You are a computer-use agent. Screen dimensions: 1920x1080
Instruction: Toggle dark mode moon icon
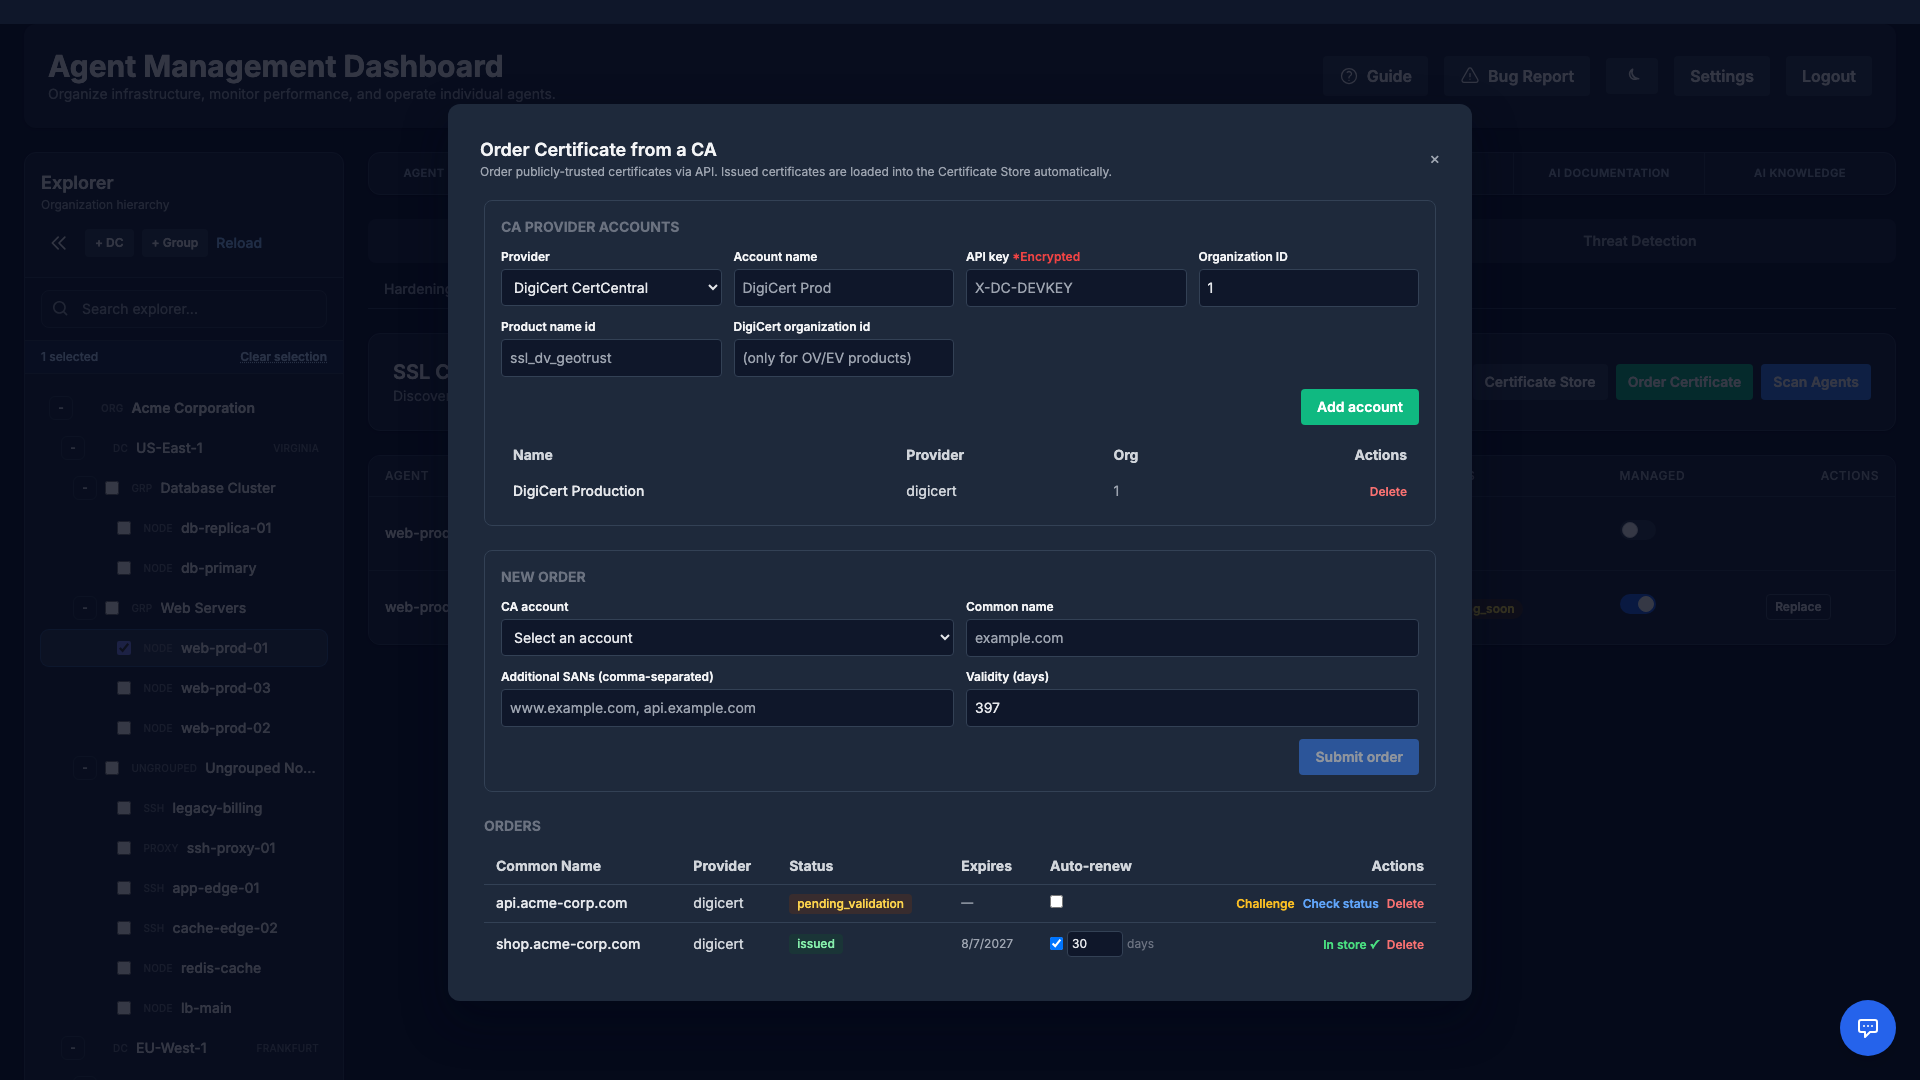click(x=1632, y=76)
